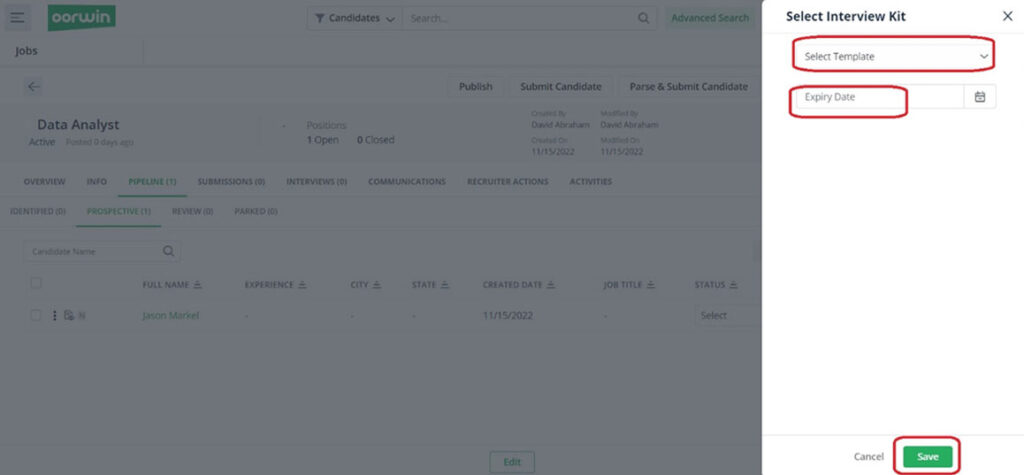Tick the select-all candidates checkbox

coord(36,283)
